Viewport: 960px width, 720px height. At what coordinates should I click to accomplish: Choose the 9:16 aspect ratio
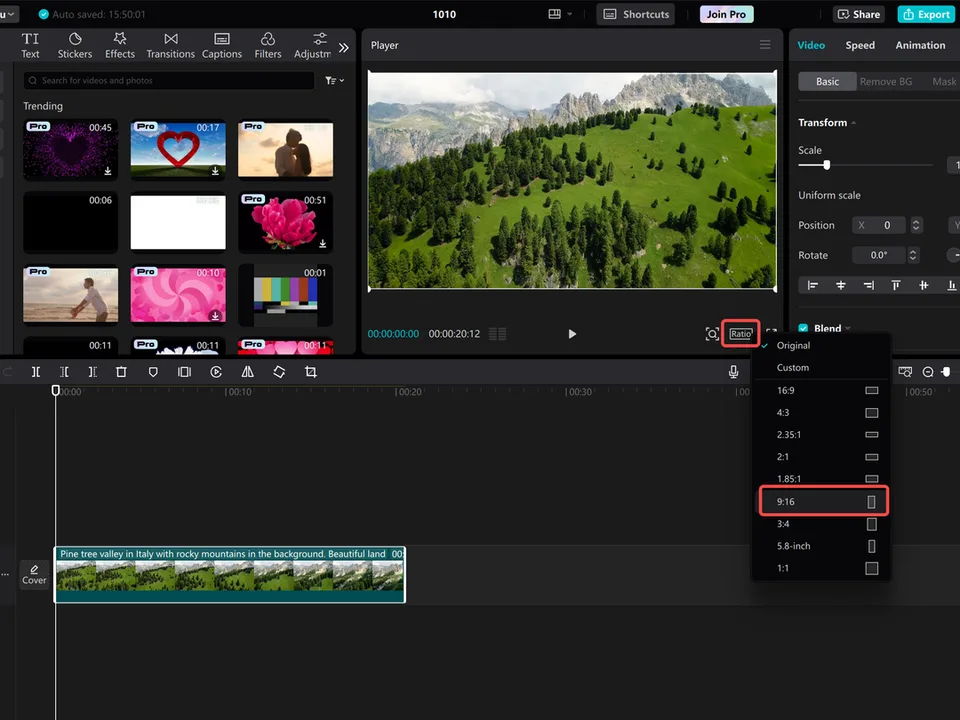tap(823, 501)
